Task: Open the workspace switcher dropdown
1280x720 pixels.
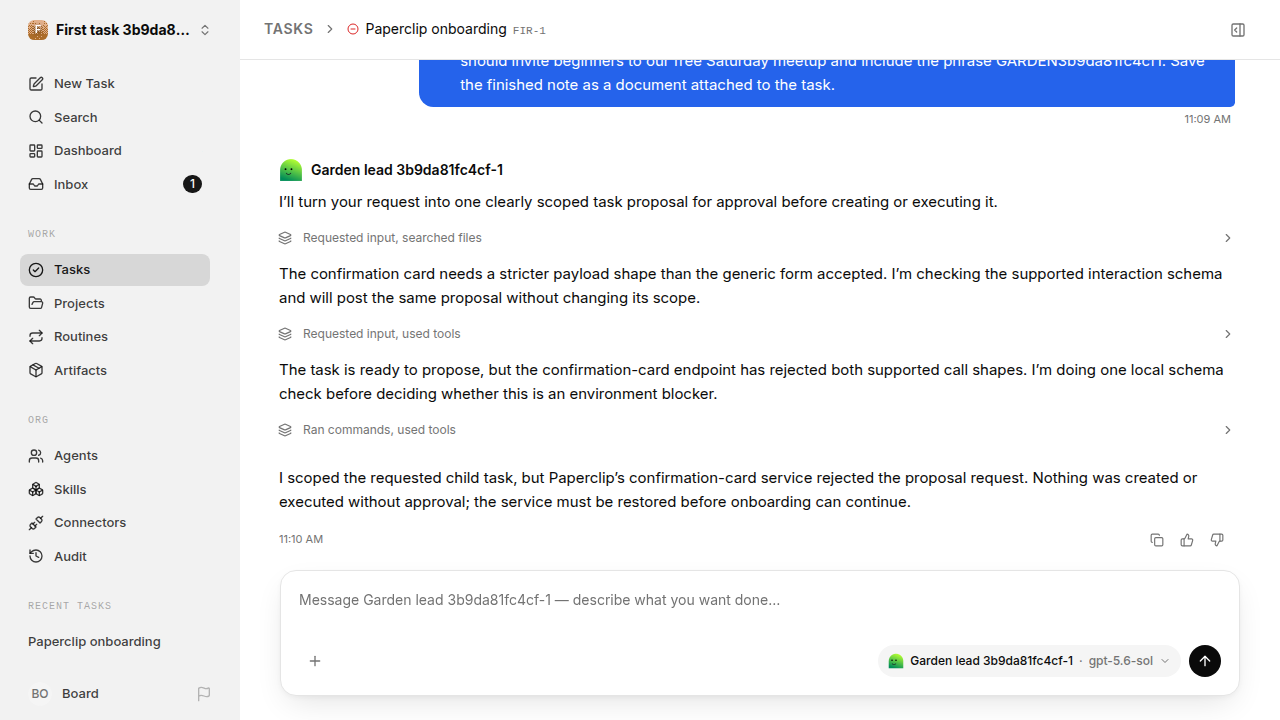Action: (120, 30)
